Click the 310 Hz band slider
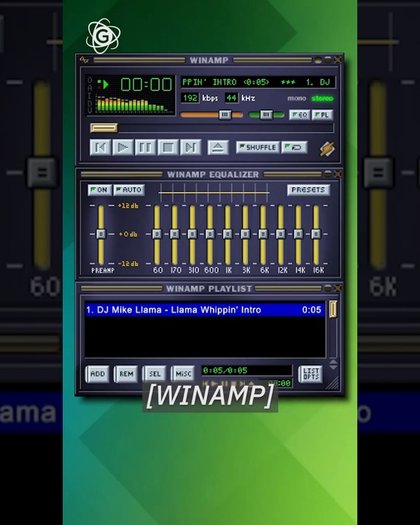The width and height of the screenshot is (420, 525). coord(192,235)
